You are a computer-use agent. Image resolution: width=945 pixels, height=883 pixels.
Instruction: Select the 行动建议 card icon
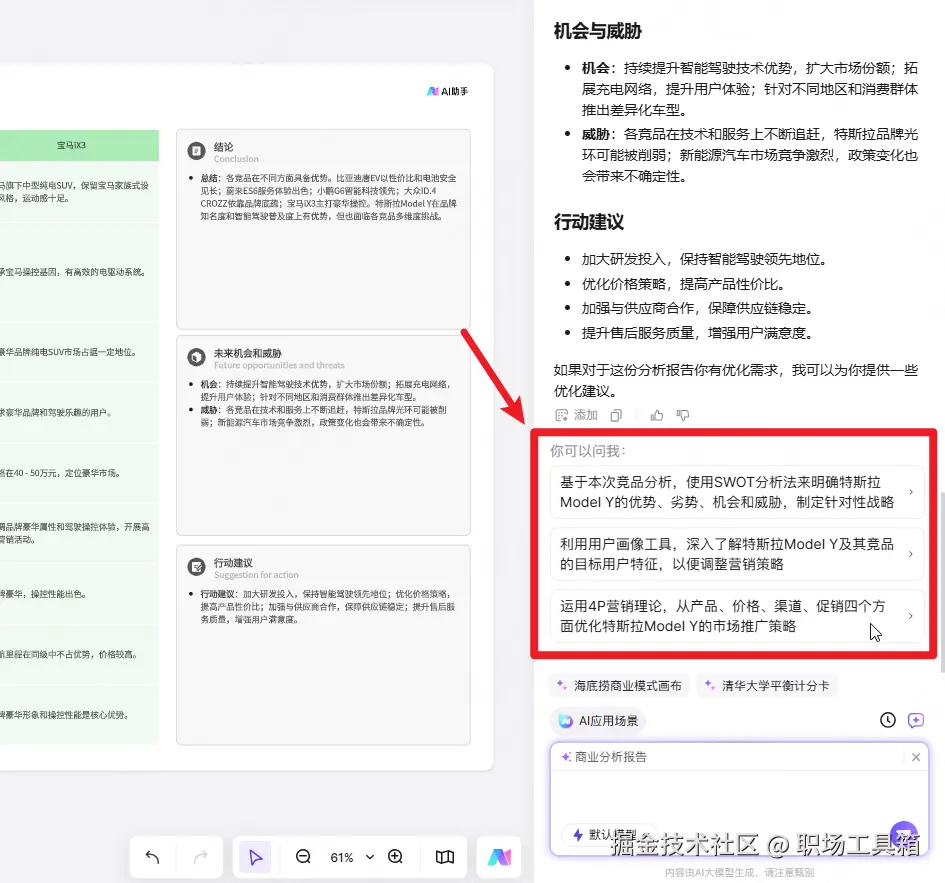(196, 567)
